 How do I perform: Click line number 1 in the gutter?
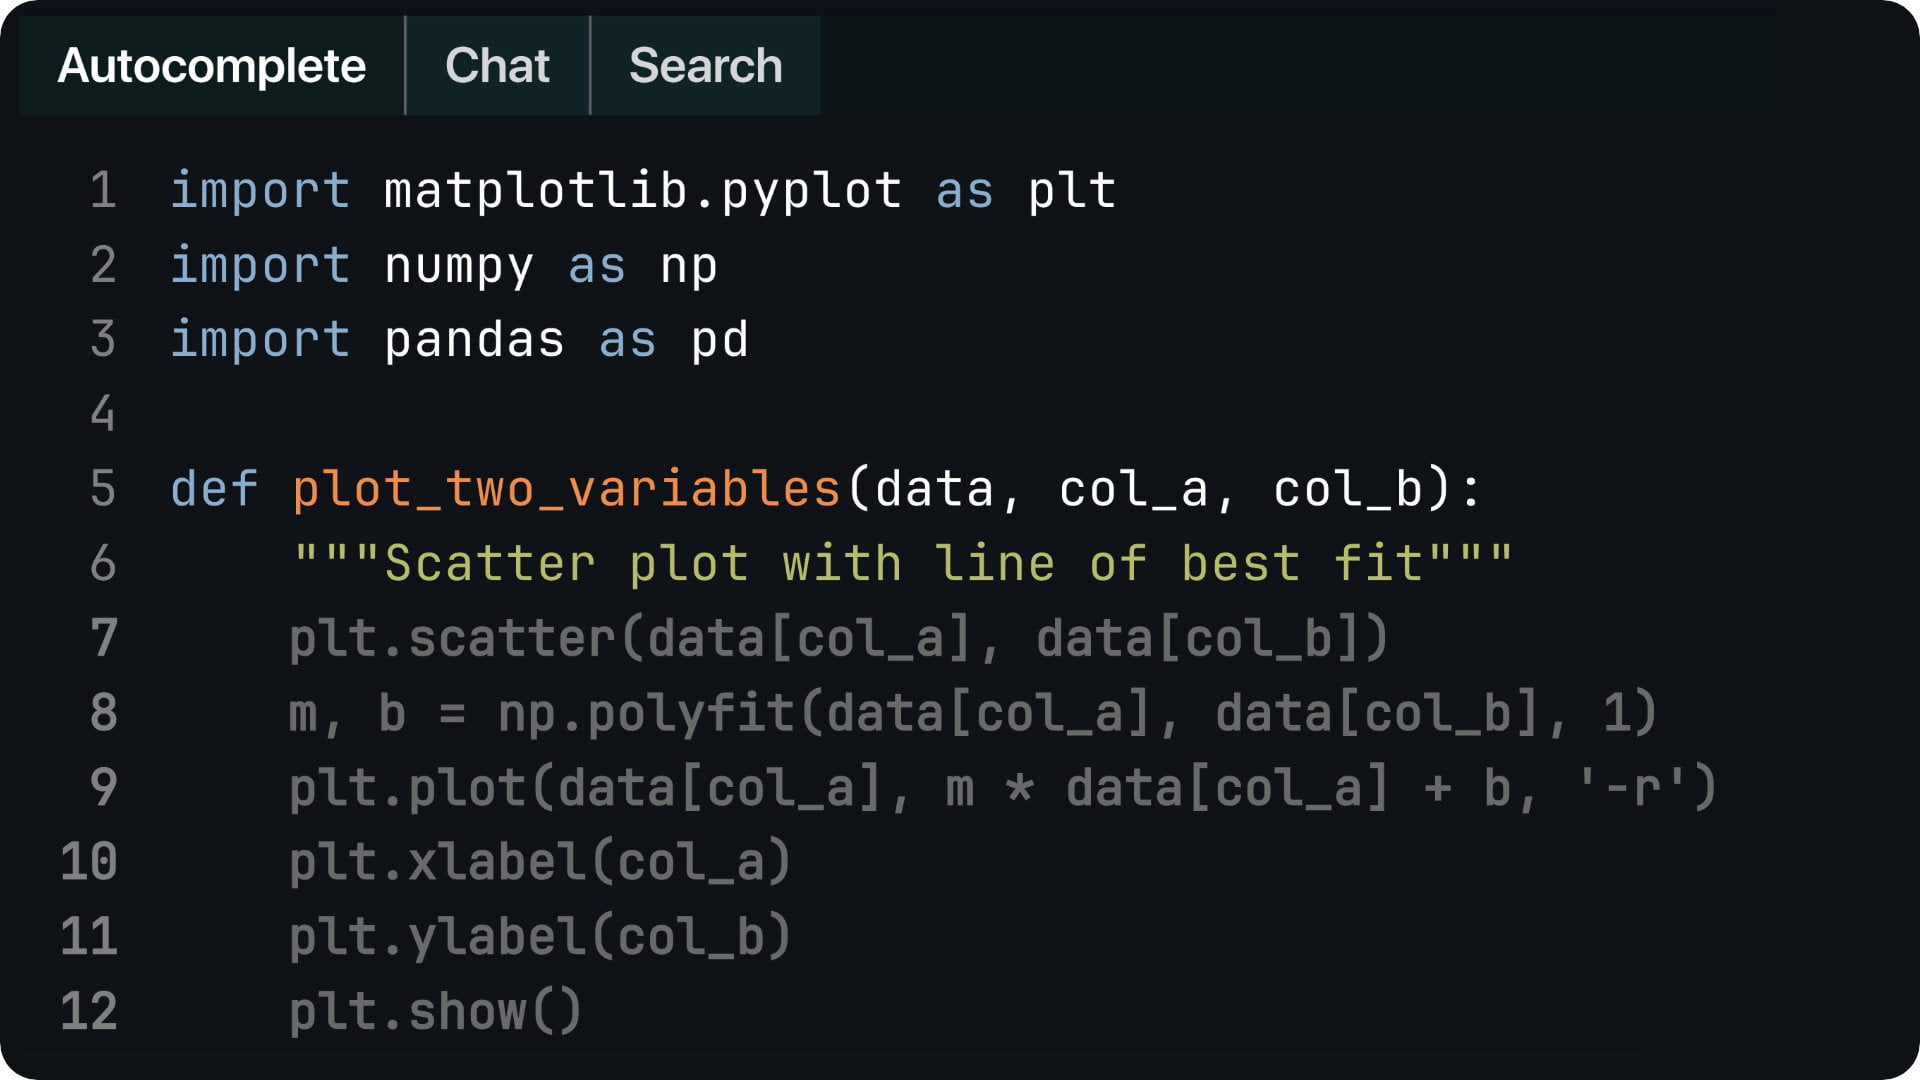103,191
